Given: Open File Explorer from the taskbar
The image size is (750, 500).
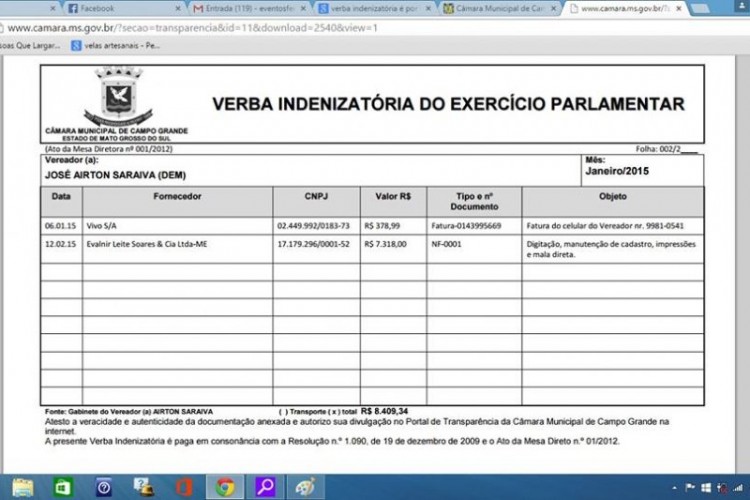Looking at the screenshot, I should [x=22, y=487].
